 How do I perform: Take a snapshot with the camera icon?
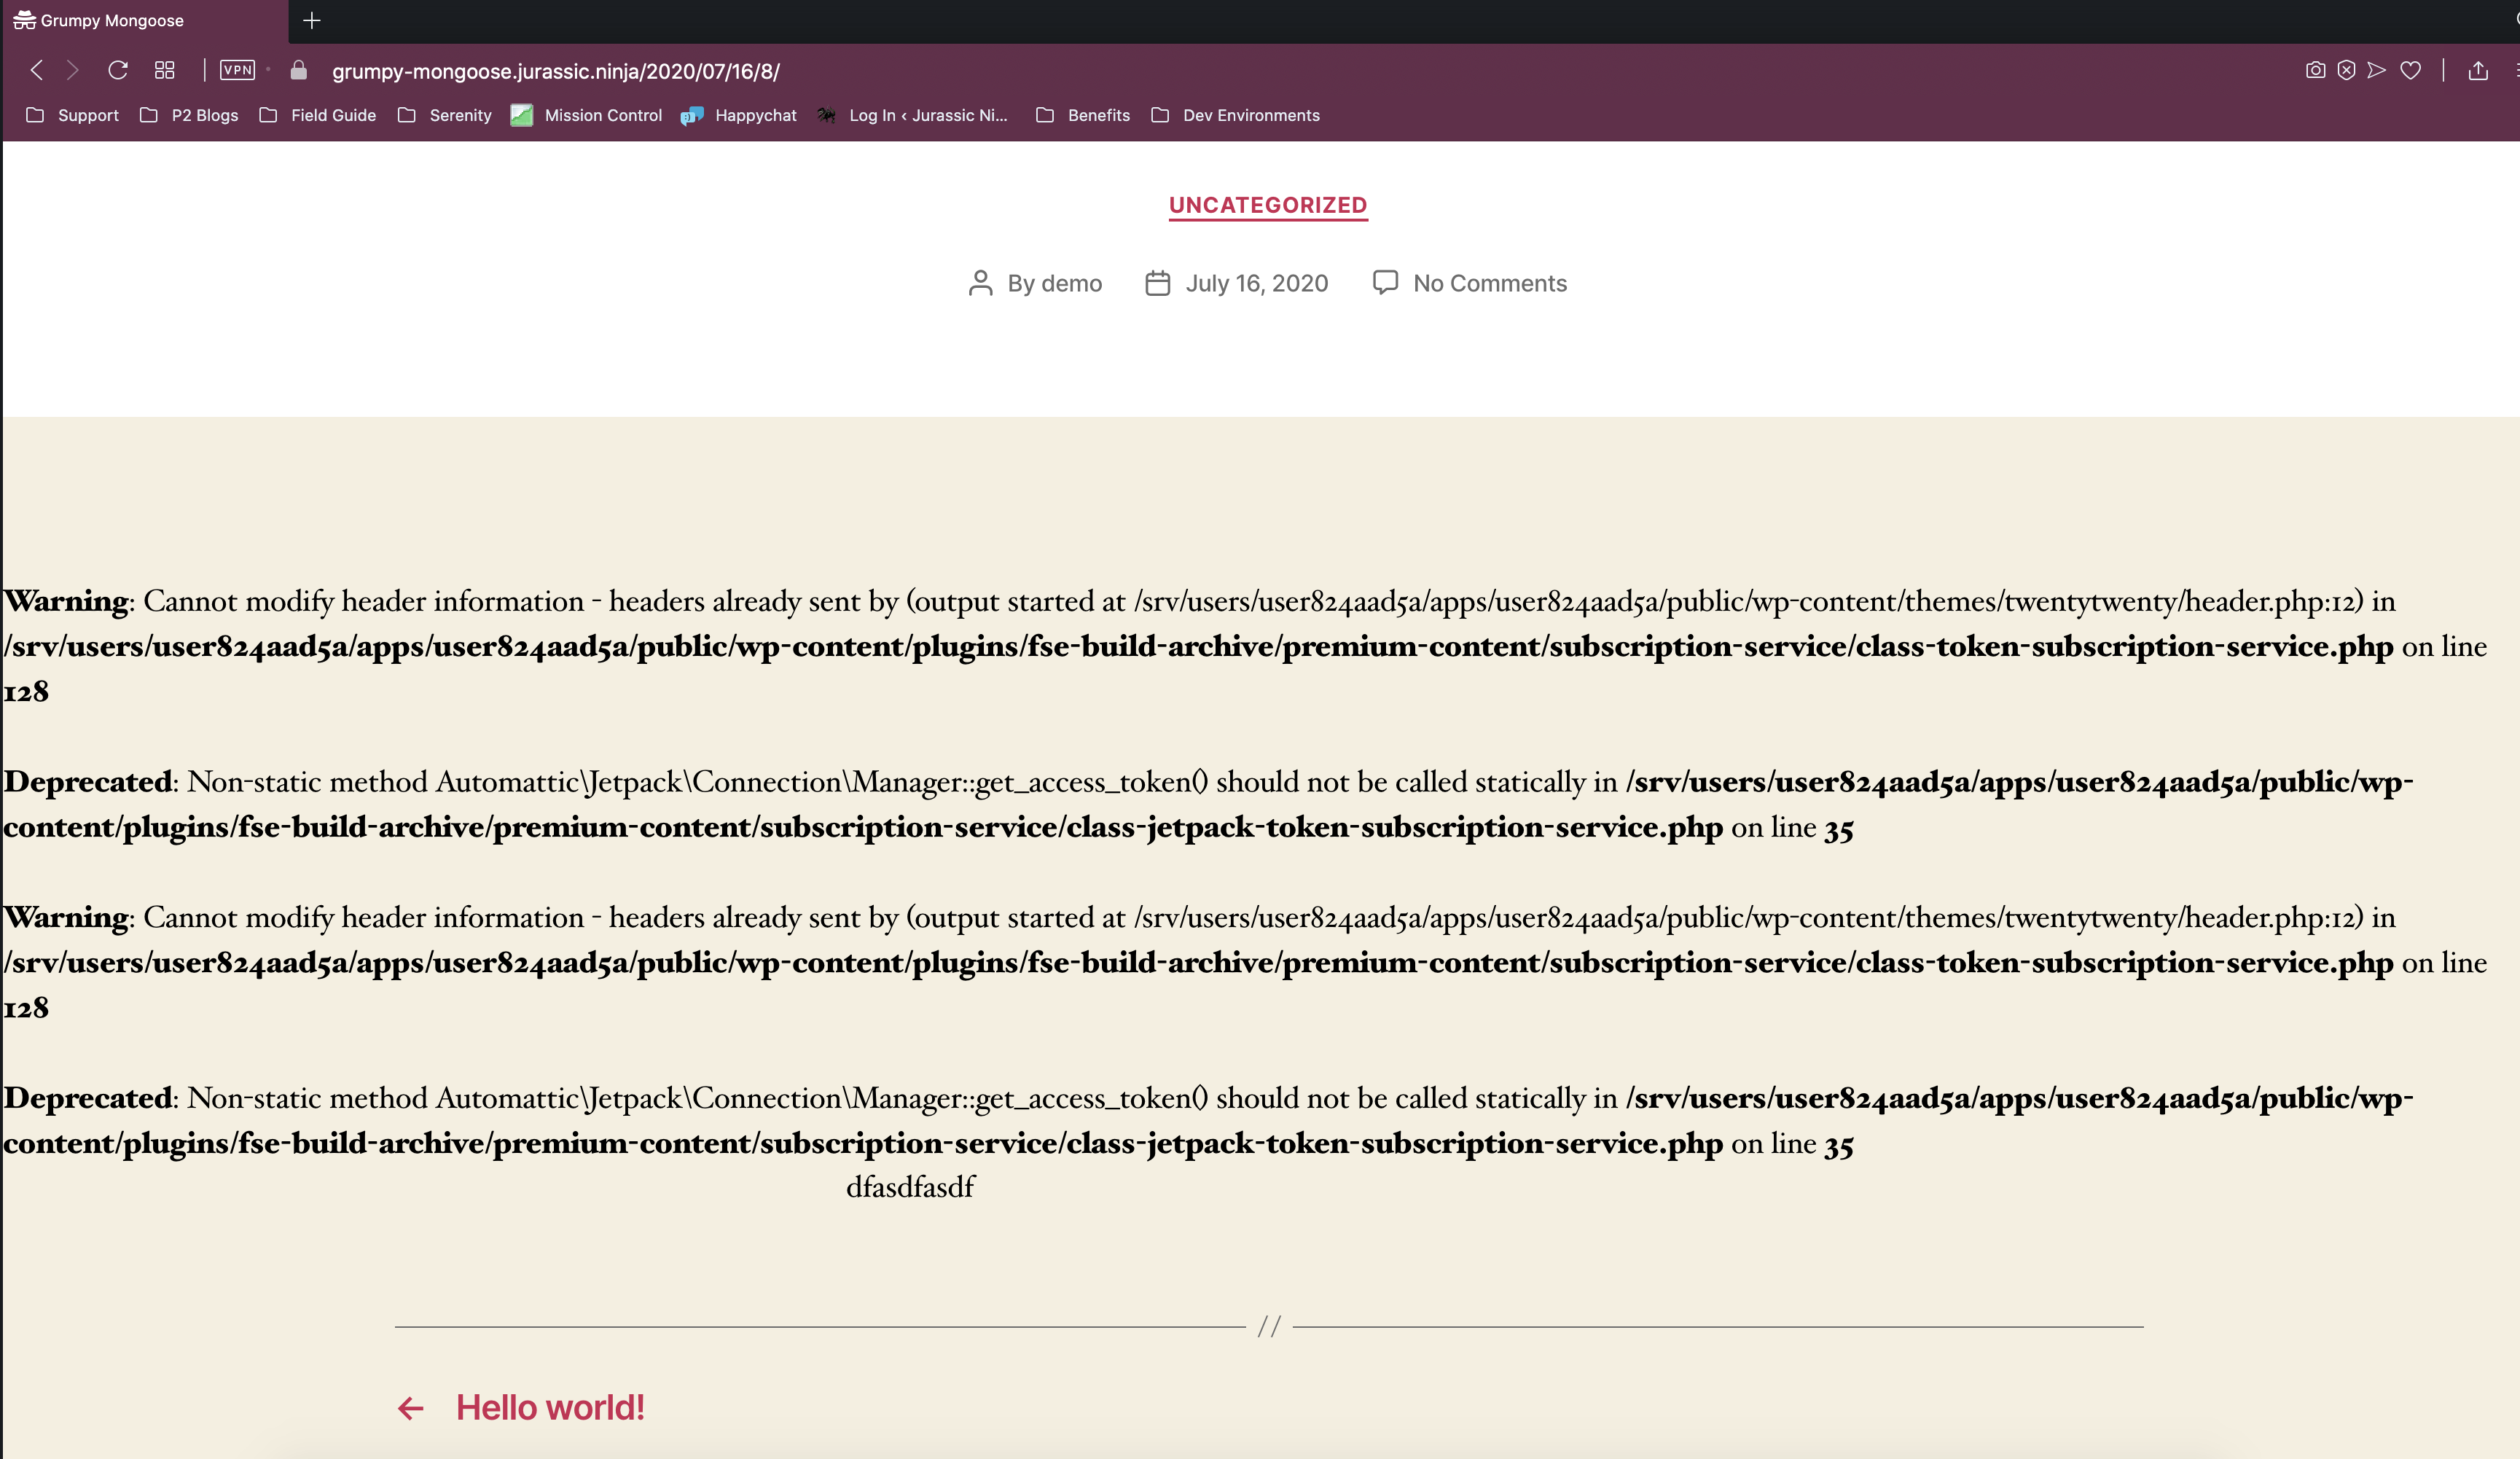click(x=2315, y=70)
